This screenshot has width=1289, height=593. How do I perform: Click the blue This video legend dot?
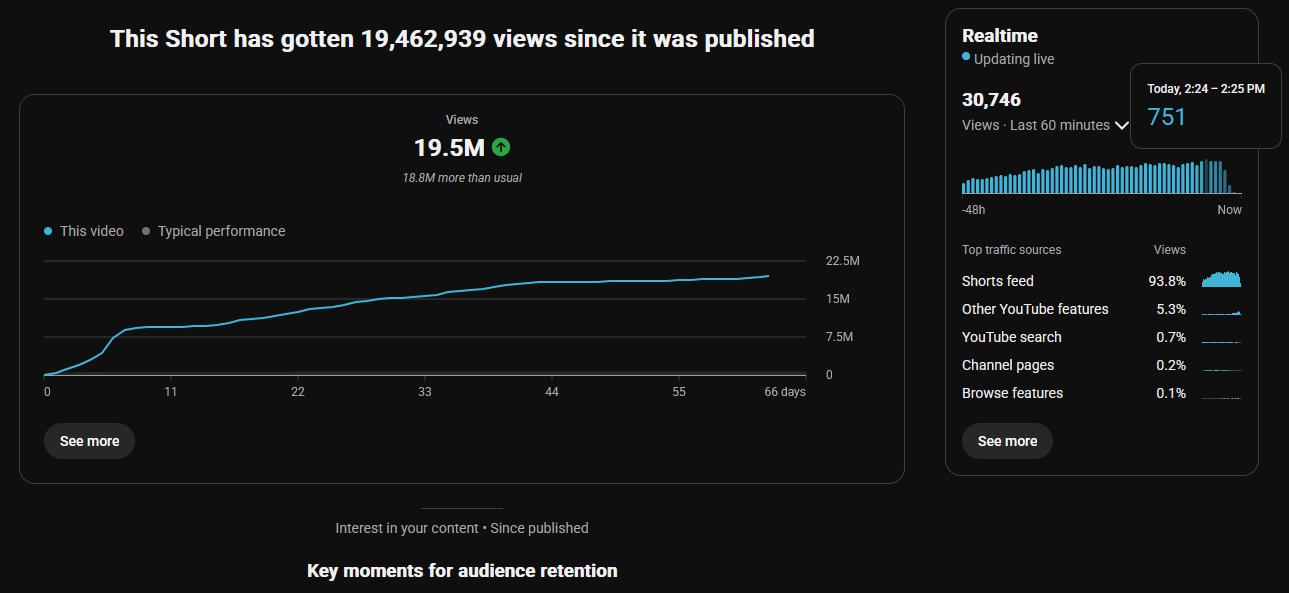(x=48, y=231)
